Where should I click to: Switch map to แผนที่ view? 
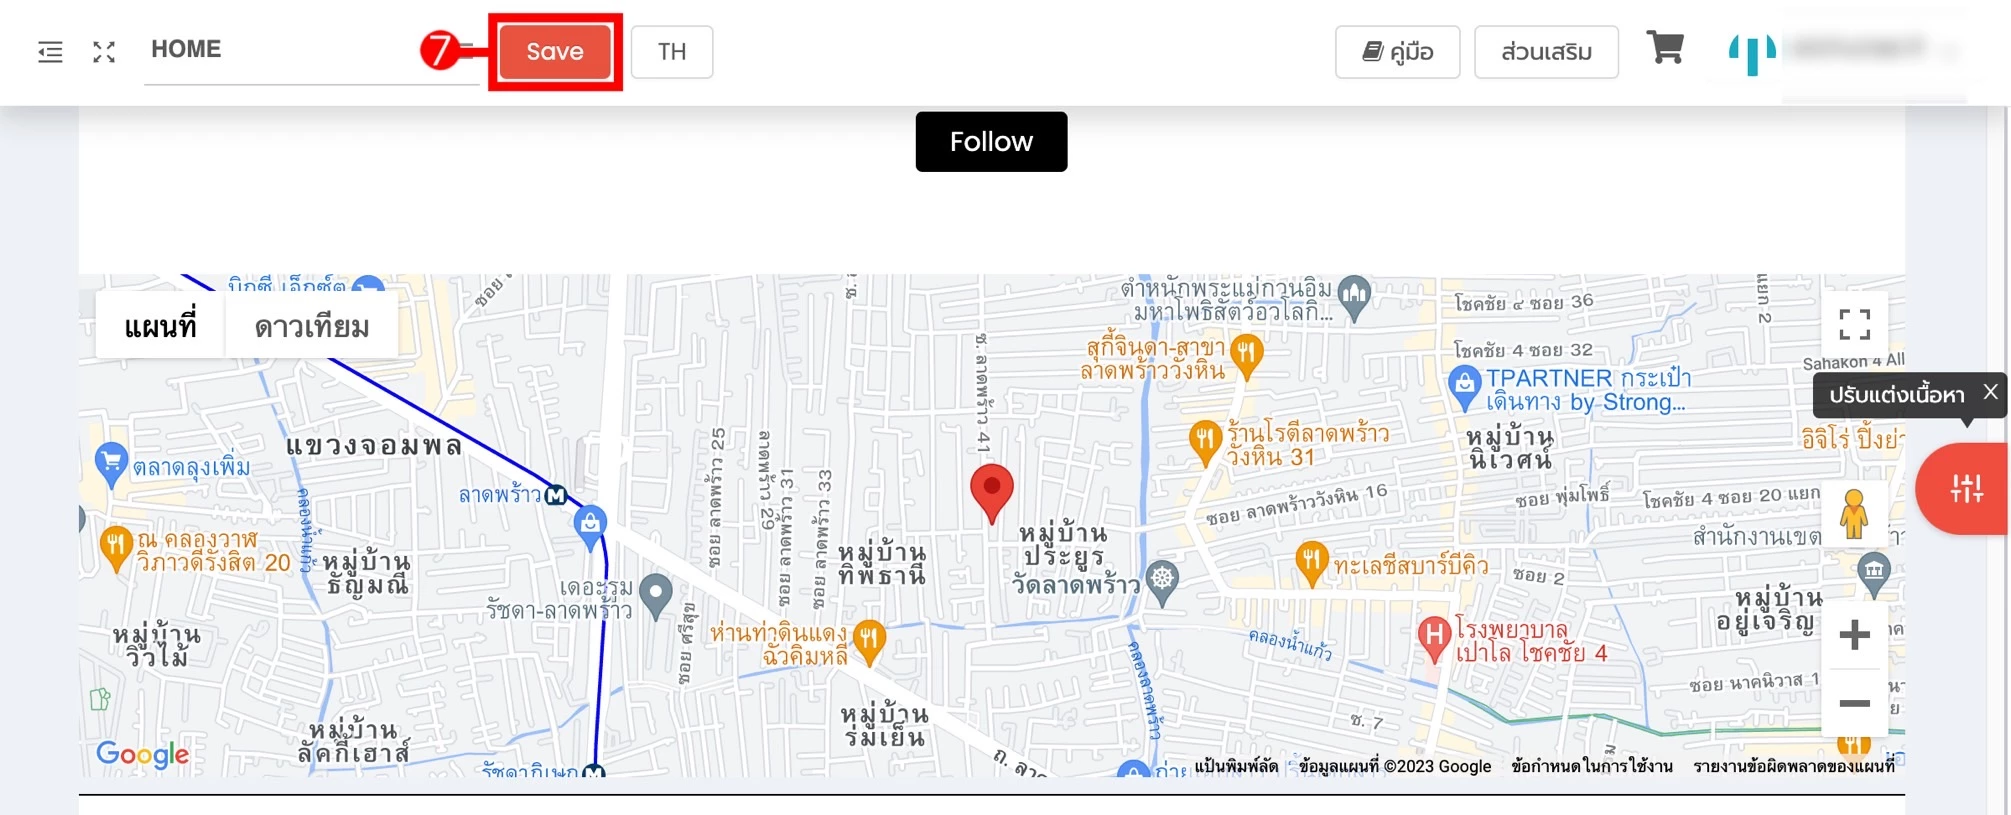point(160,326)
